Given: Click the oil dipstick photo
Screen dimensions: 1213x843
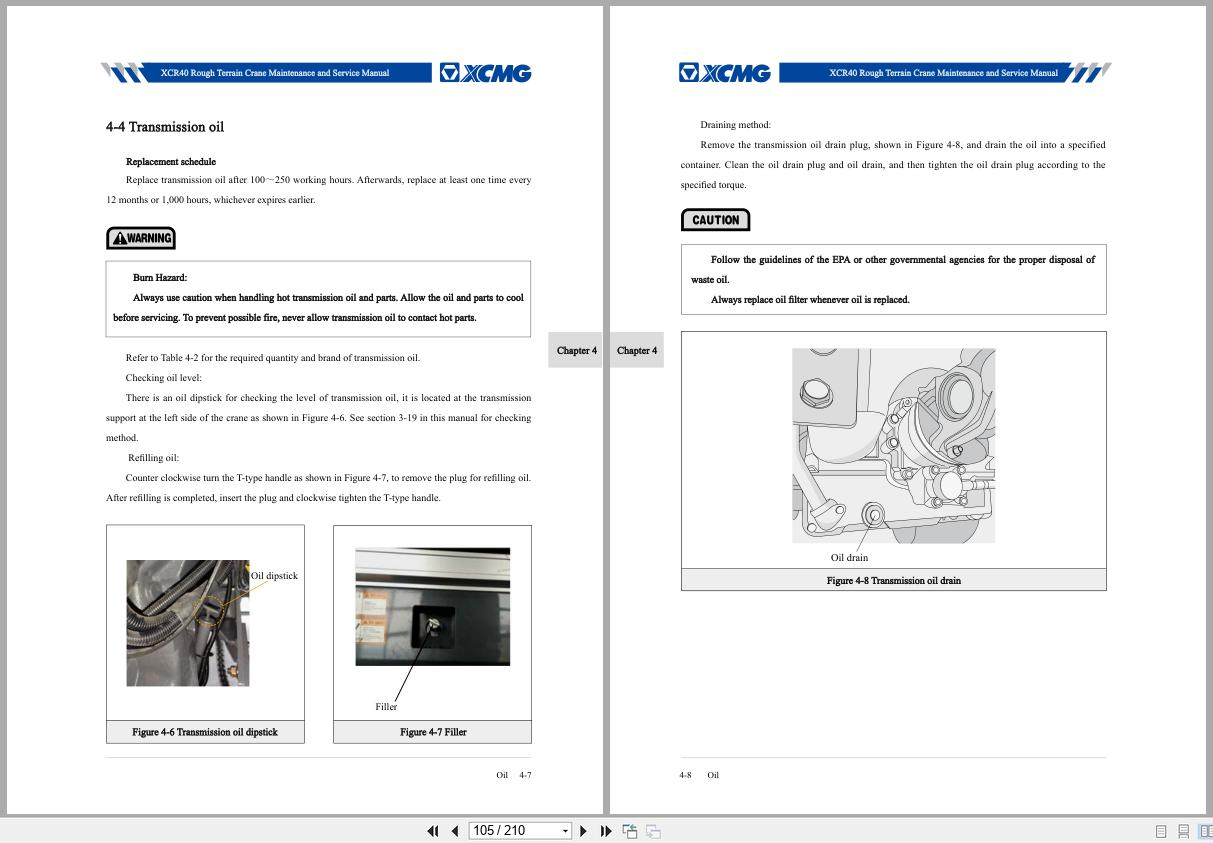Looking at the screenshot, I should click(x=187, y=623).
